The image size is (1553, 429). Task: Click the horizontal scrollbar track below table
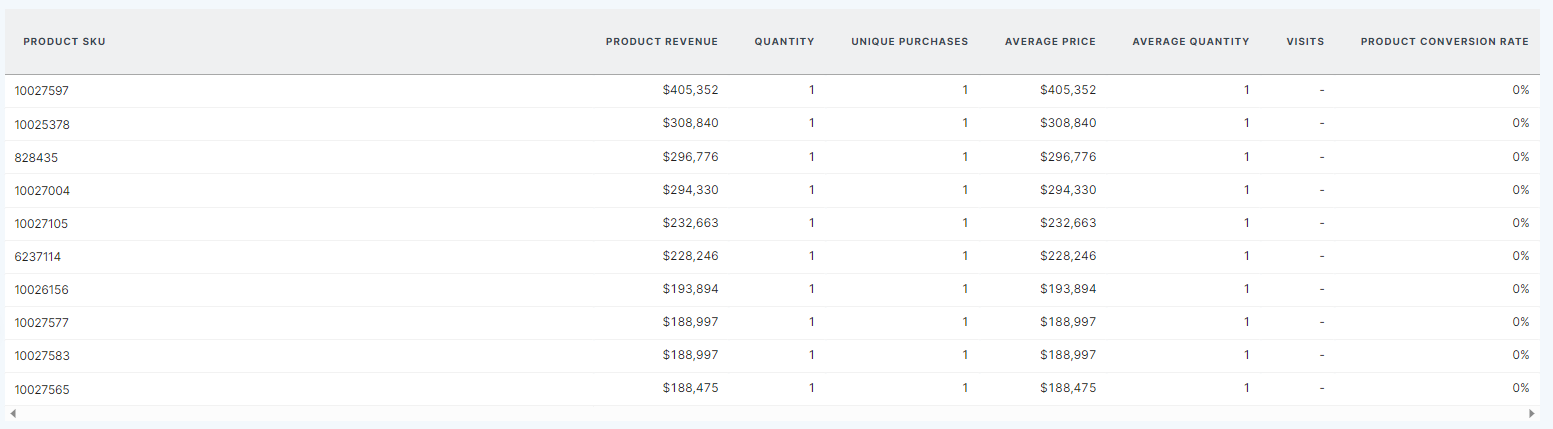coord(770,413)
